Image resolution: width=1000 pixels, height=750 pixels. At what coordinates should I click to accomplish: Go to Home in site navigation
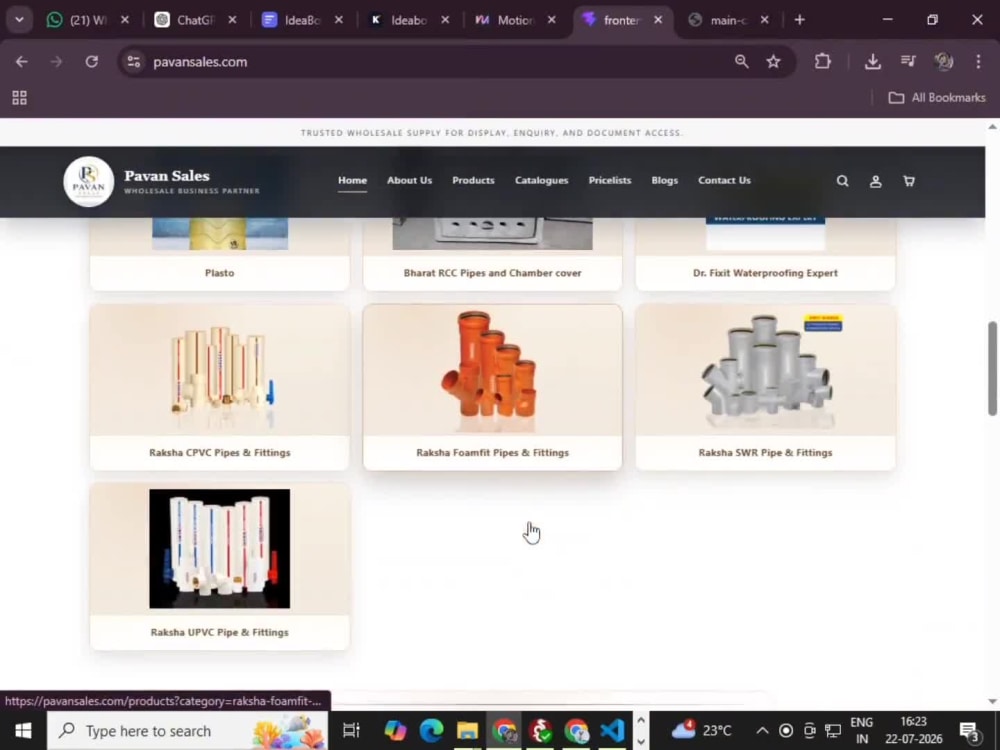(352, 180)
